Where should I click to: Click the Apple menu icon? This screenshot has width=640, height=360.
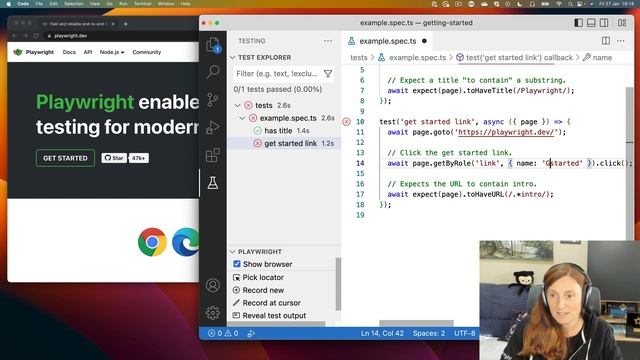click(x=8, y=4)
